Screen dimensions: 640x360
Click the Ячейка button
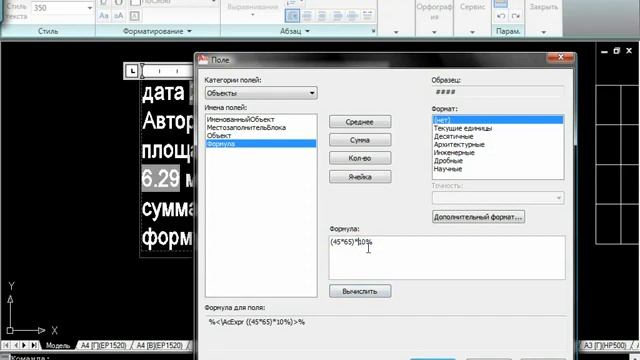coord(360,177)
